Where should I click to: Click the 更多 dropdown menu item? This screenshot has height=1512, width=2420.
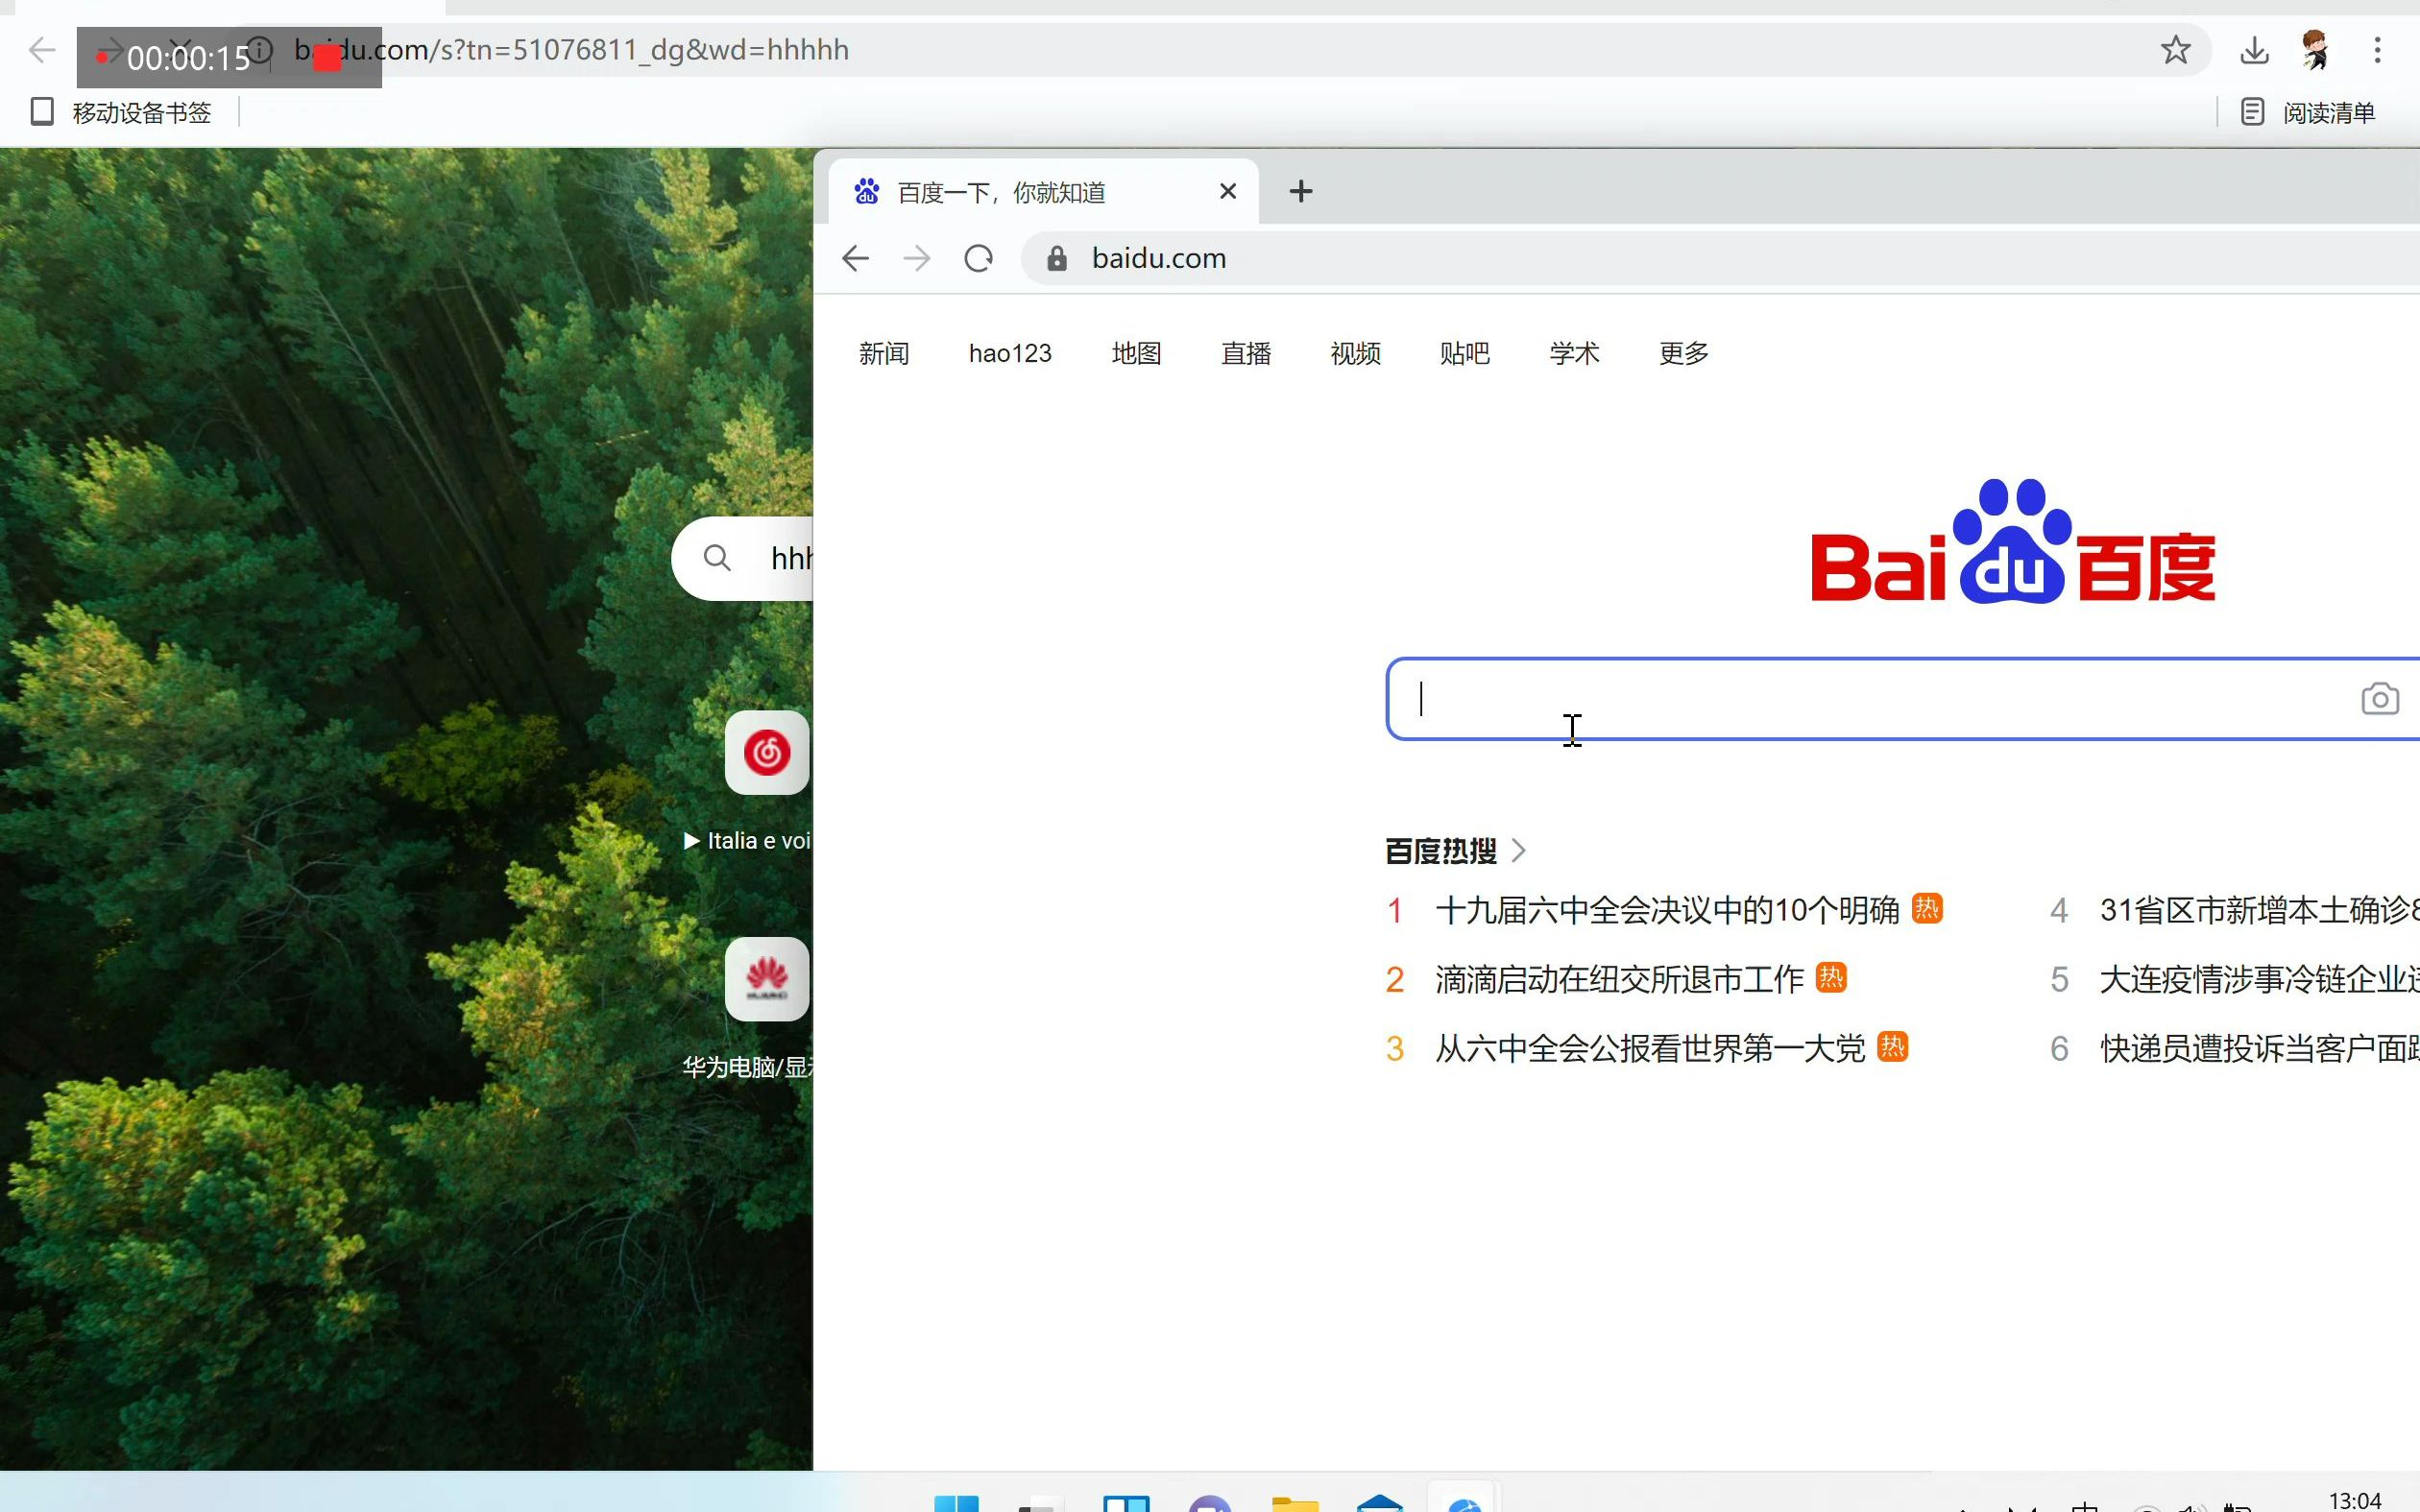1683,352
